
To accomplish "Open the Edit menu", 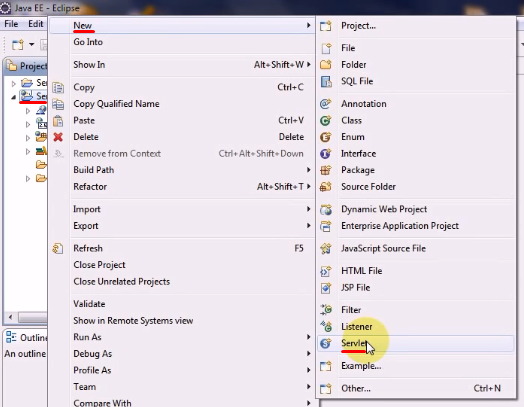I will point(35,24).
